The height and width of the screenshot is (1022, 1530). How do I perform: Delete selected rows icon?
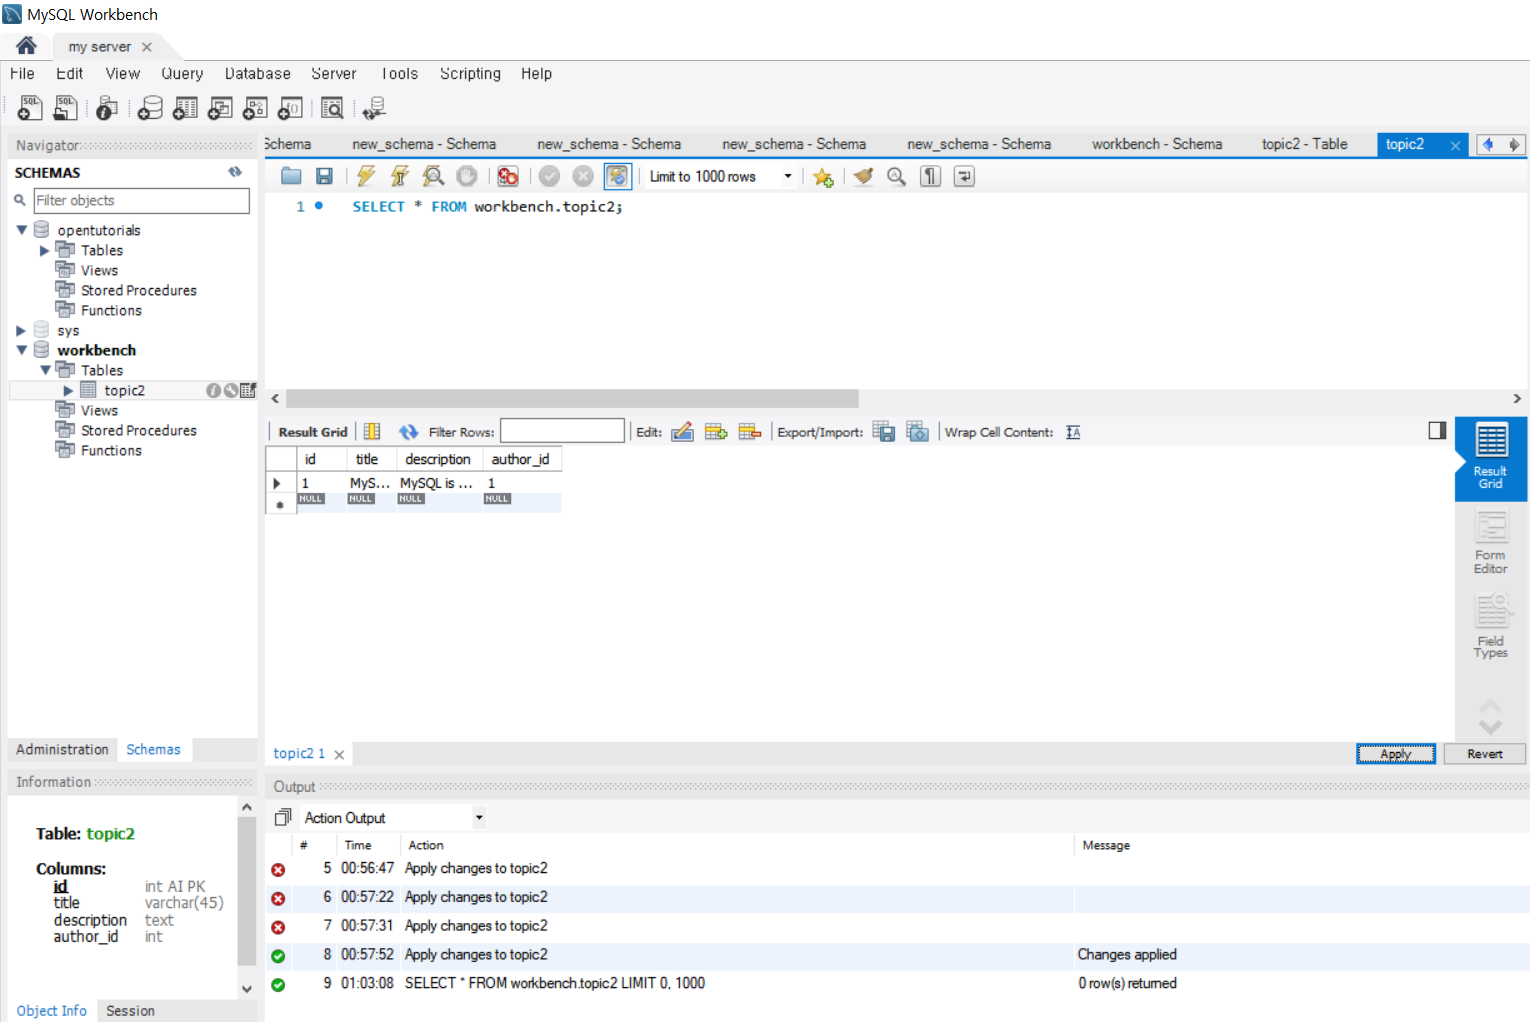pyautogui.click(x=750, y=431)
